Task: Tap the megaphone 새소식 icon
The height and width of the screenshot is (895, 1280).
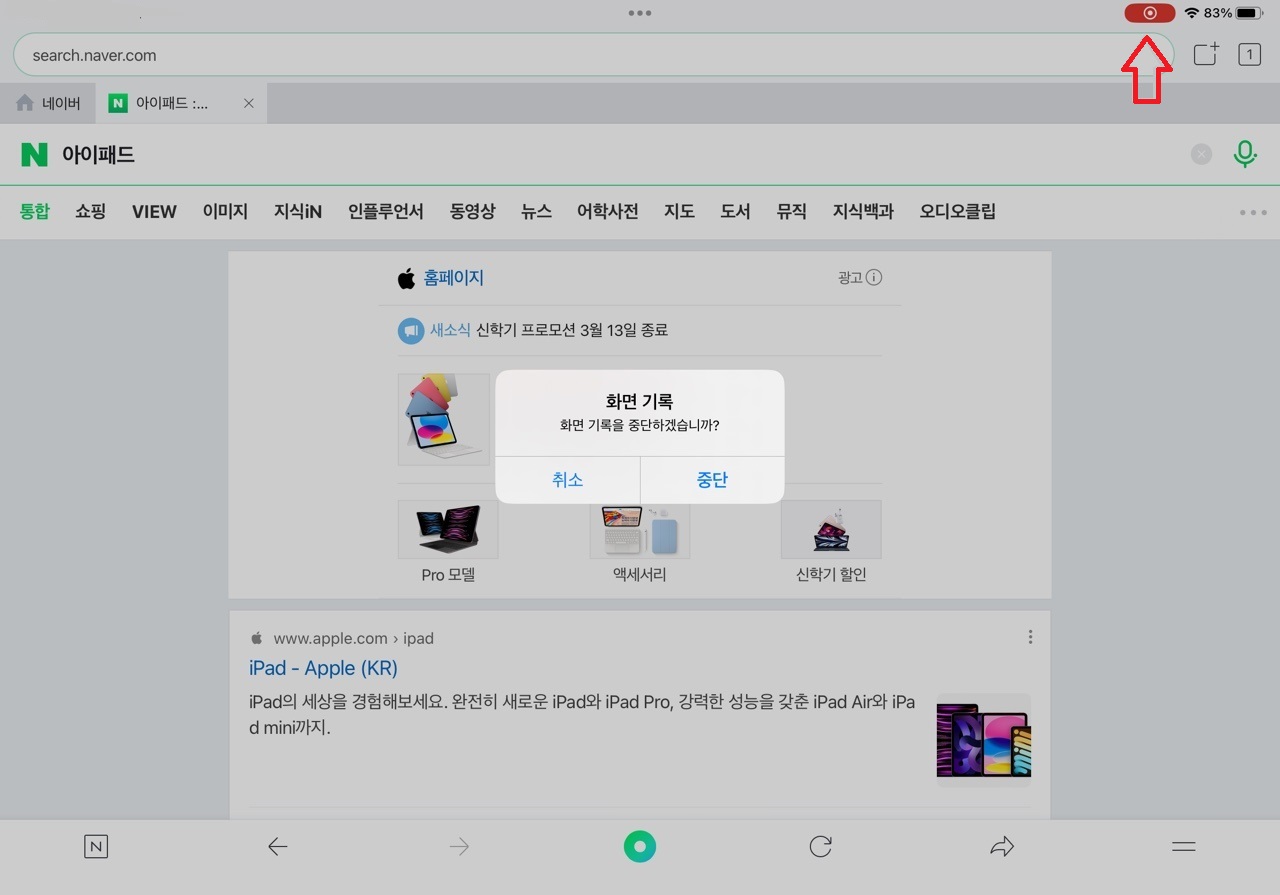Action: [x=410, y=330]
